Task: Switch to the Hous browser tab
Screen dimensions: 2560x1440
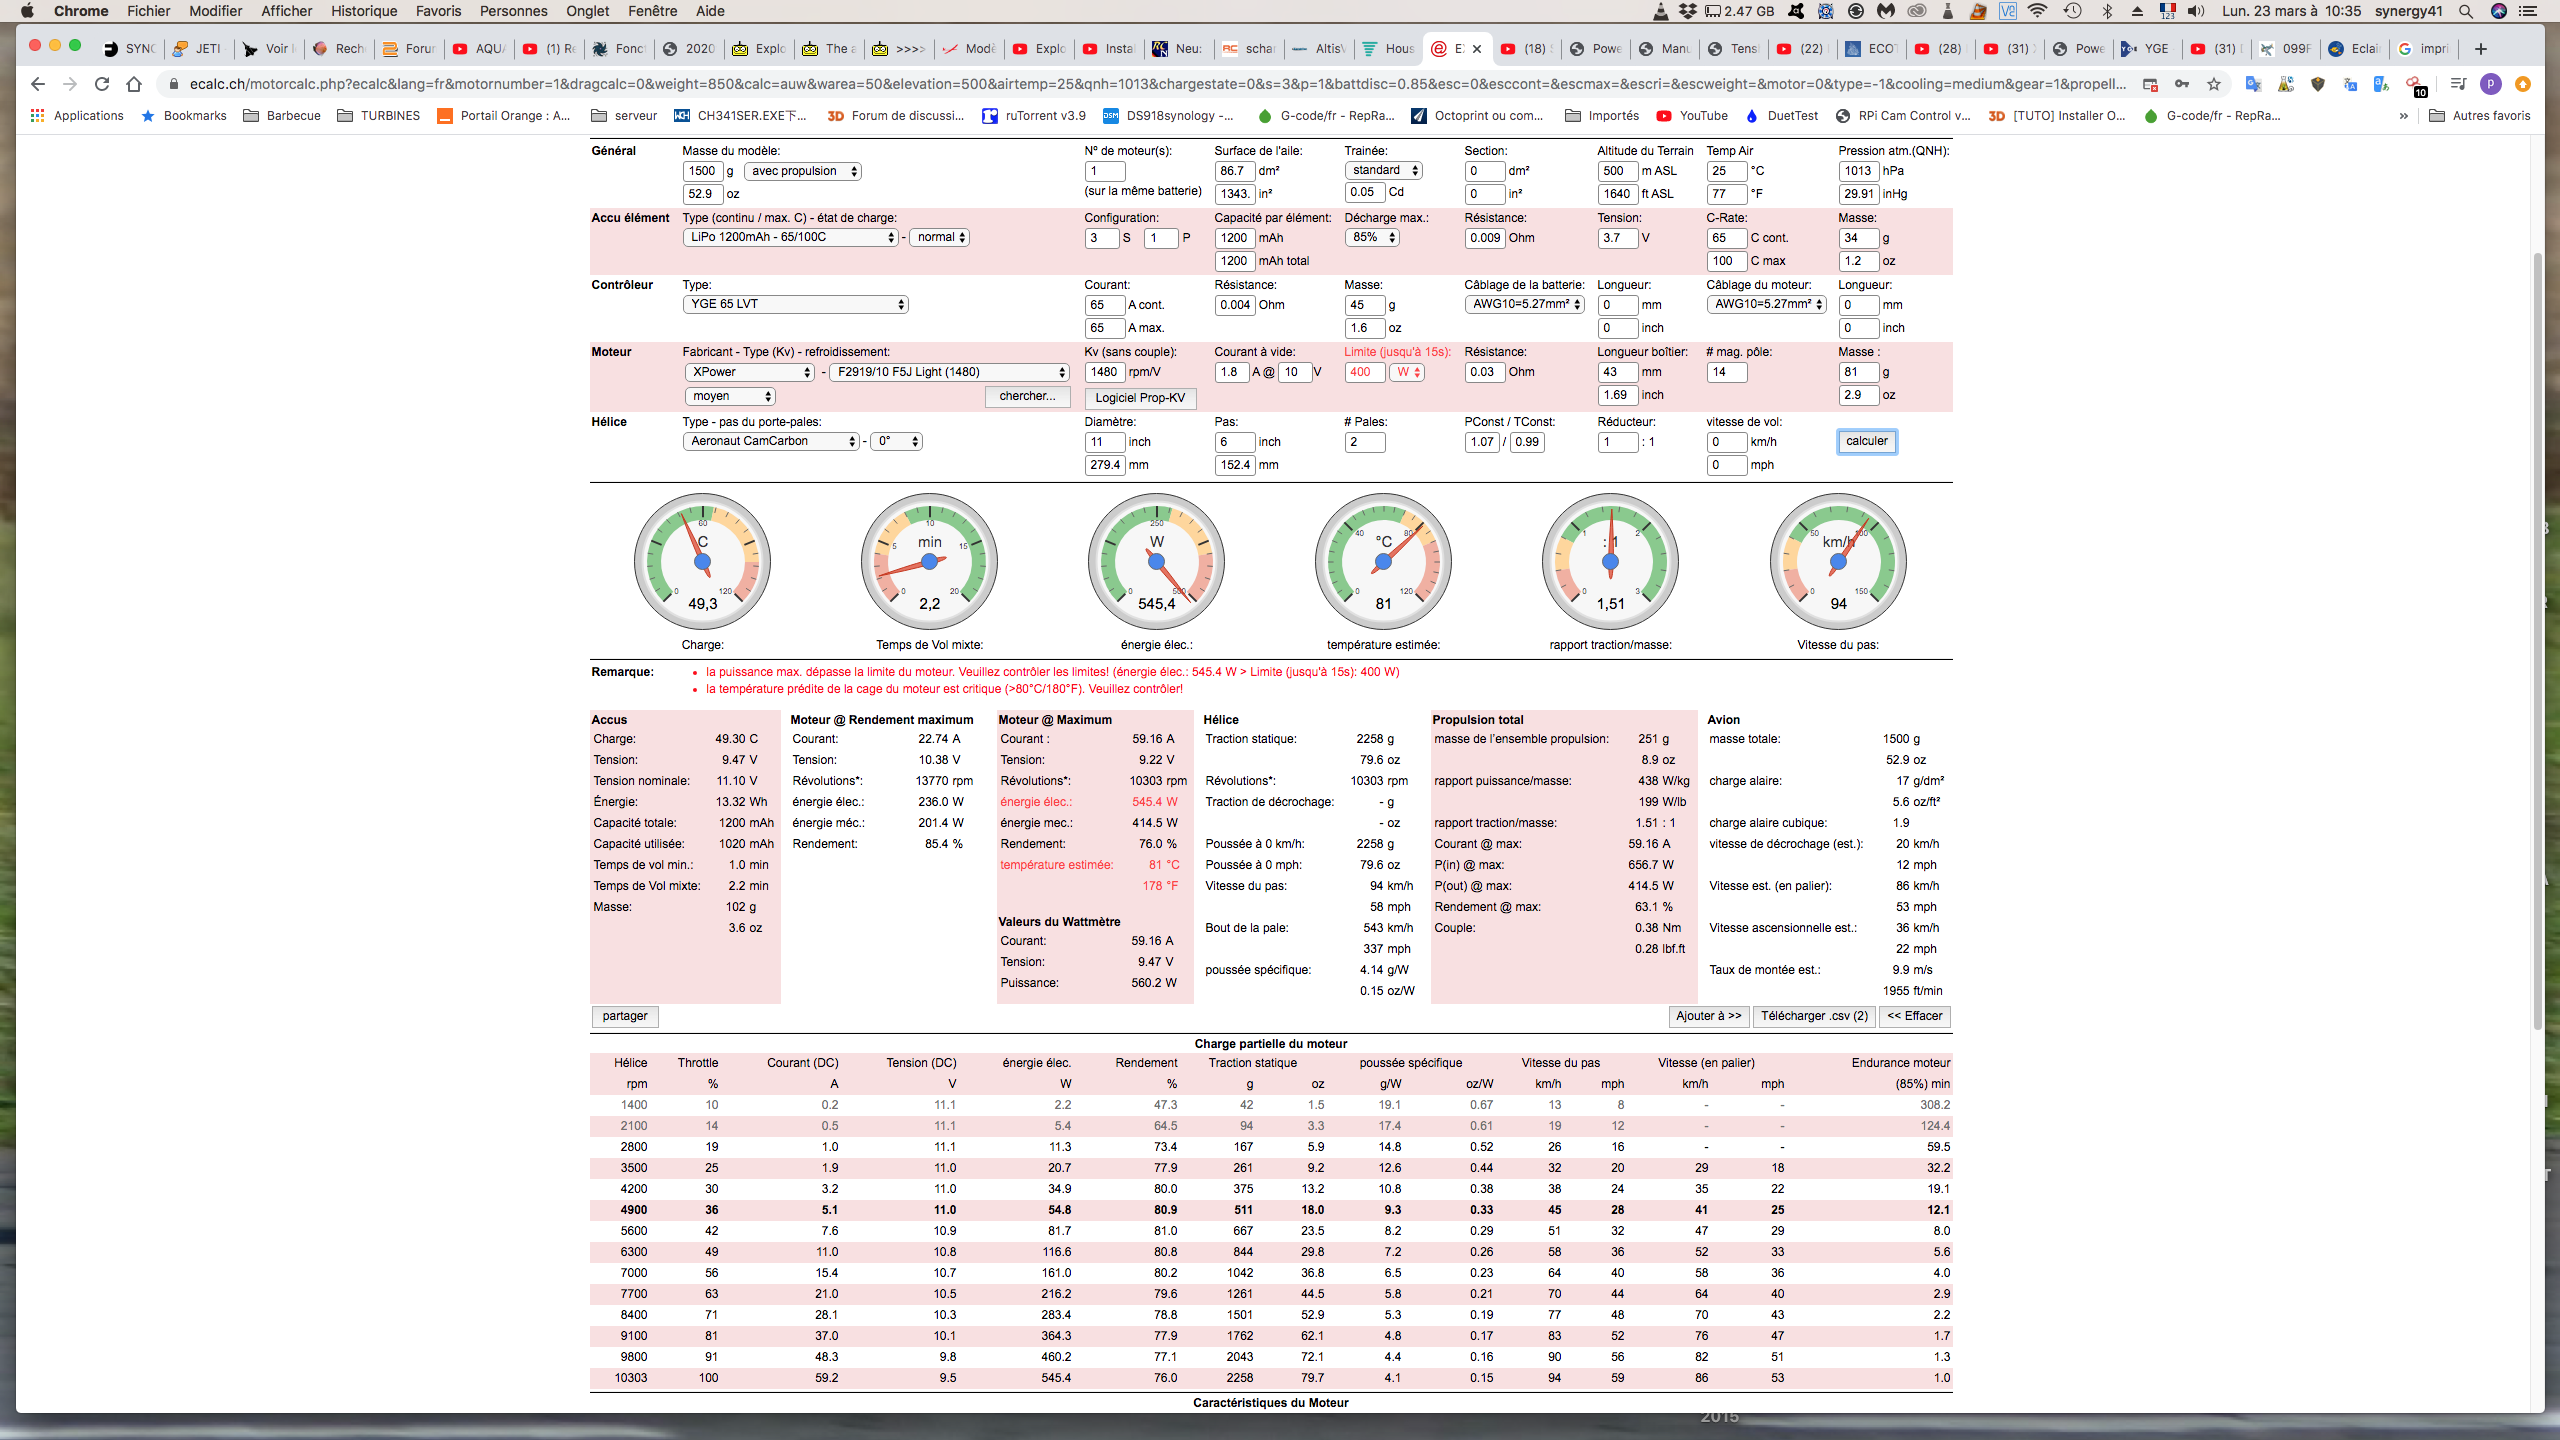Action: pyautogui.click(x=1389, y=48)
